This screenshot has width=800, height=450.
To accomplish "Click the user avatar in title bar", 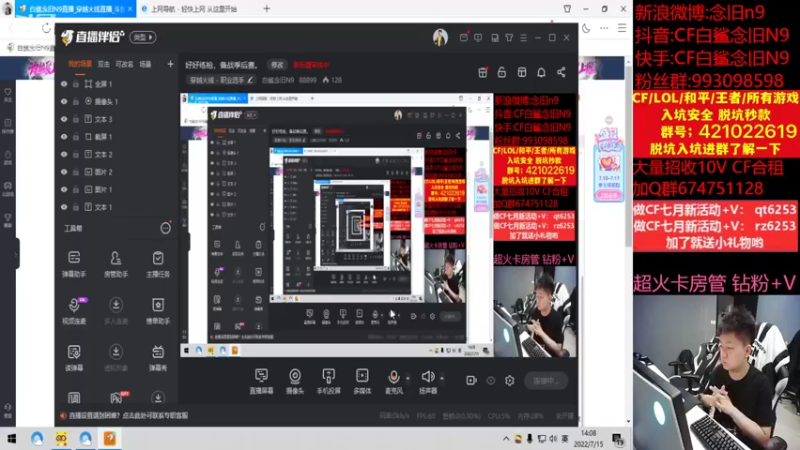I will coord(440,37).
